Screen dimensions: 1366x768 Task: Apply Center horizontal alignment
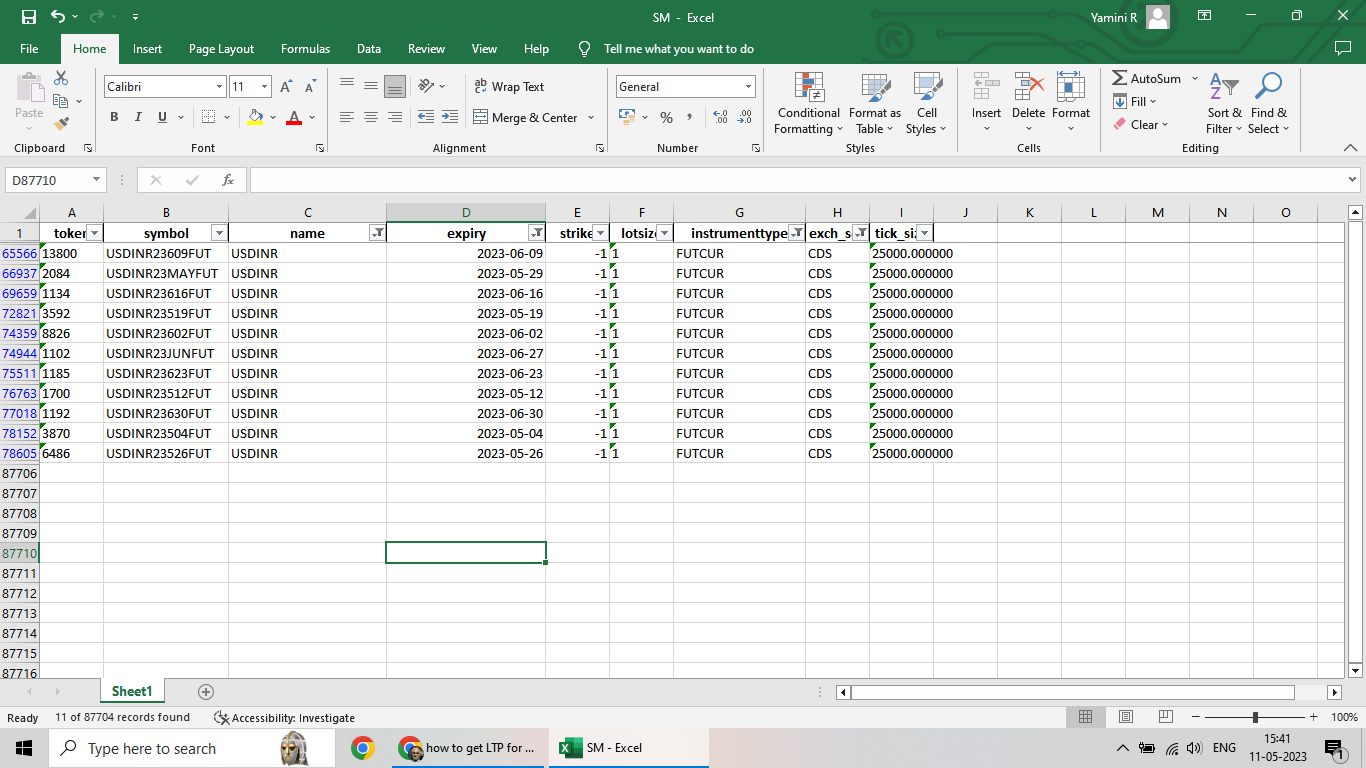[x=371, y=117]
